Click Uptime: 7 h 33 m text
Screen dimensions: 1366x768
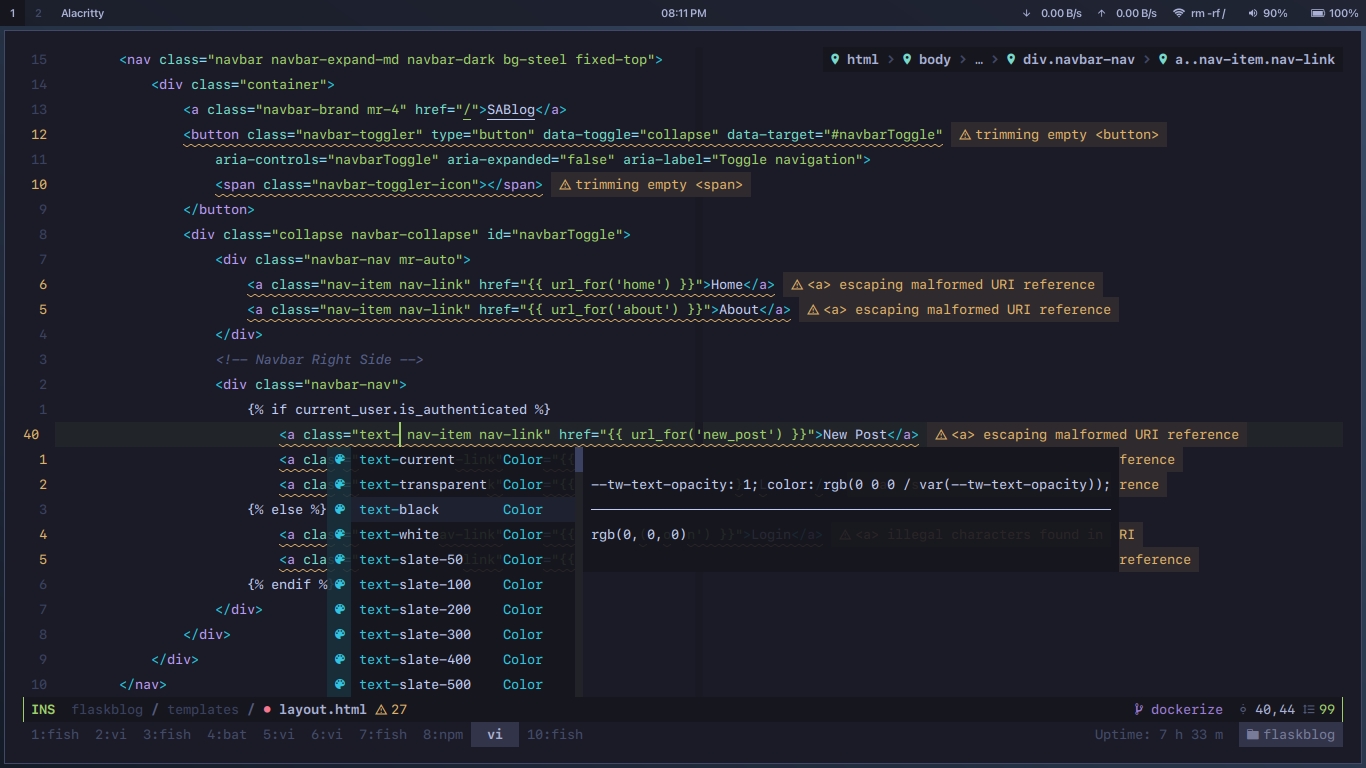click(x=1159, y=734)
